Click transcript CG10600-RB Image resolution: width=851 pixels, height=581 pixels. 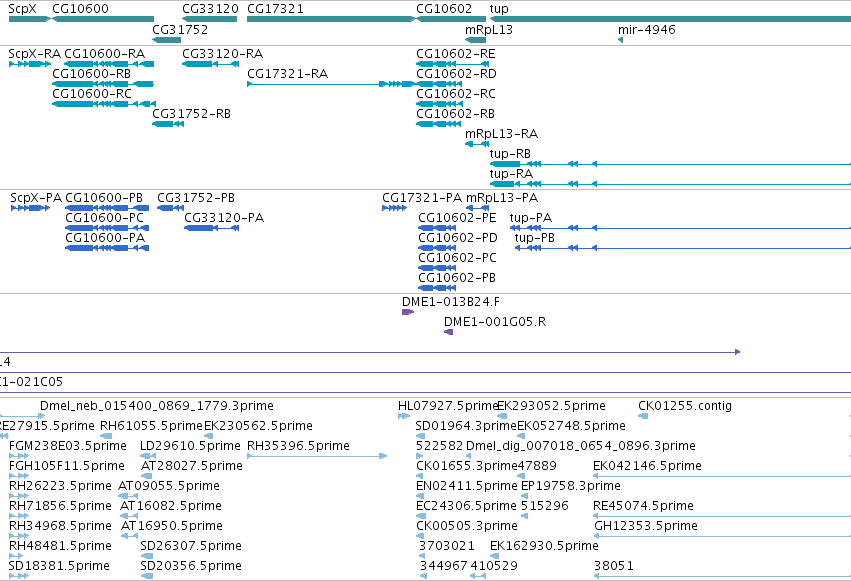(x=103, y=84)
